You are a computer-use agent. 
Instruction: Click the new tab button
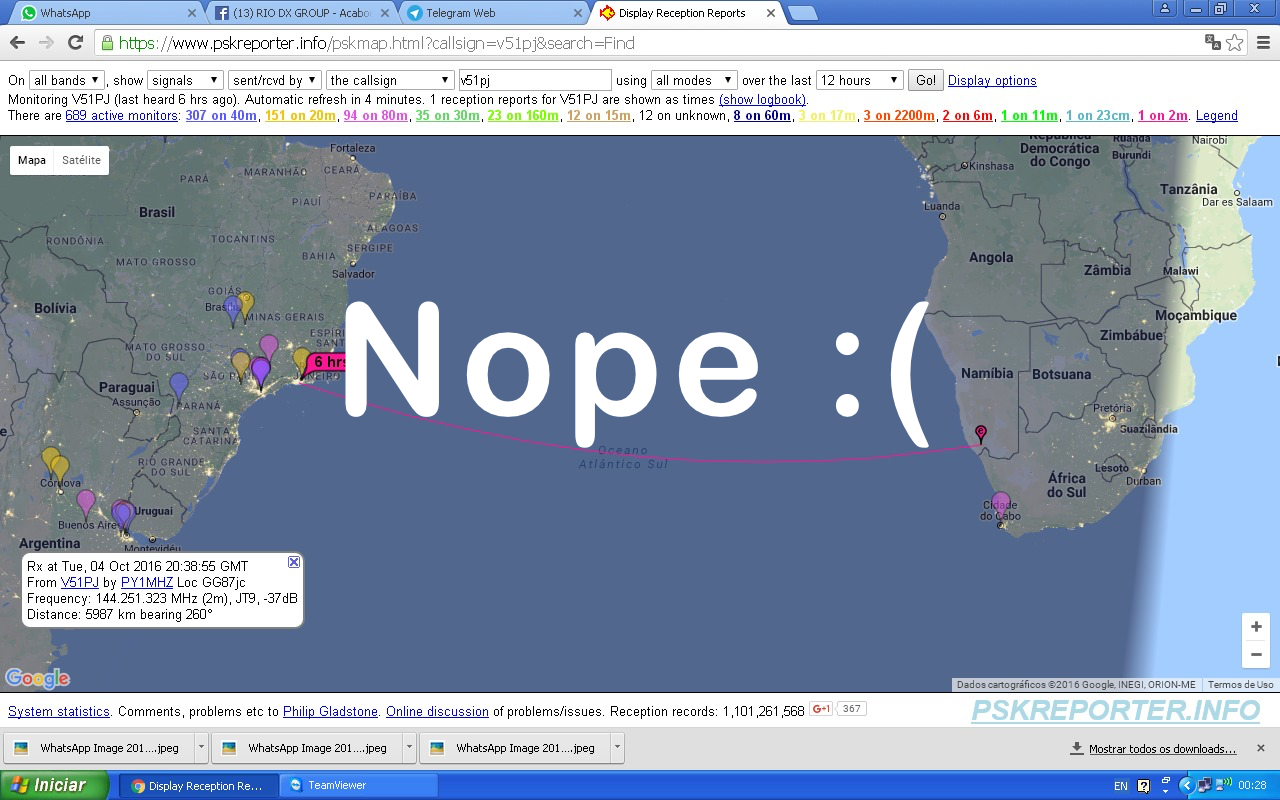coord(803,13)
